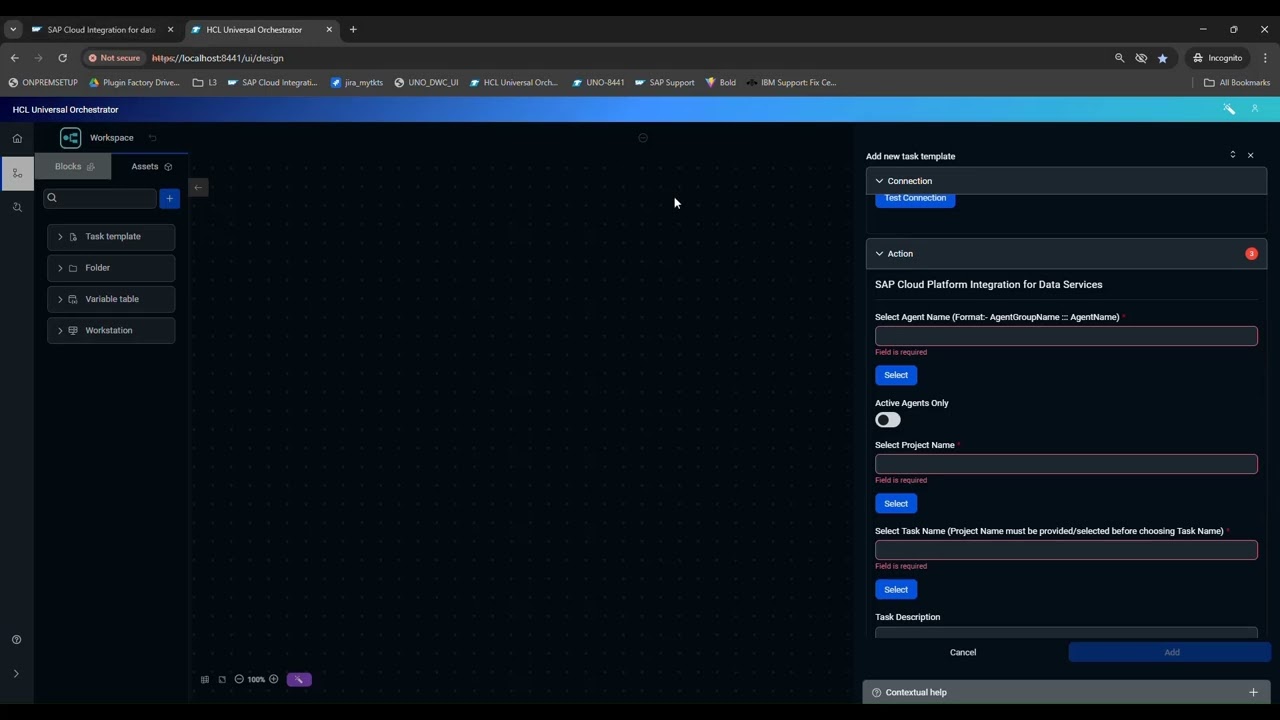The image size is (1280, 720).
Task: Click the 100% zoom level text
Action: click(256, 680)
